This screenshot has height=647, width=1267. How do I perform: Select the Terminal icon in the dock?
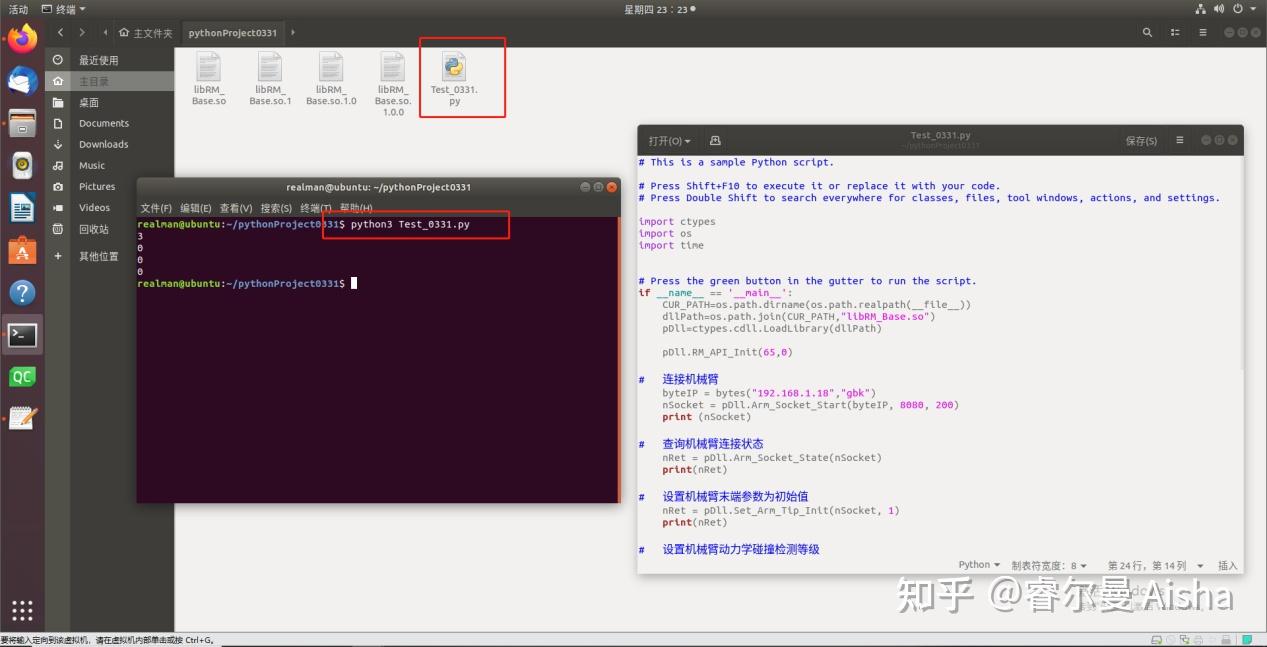(21, 335)
